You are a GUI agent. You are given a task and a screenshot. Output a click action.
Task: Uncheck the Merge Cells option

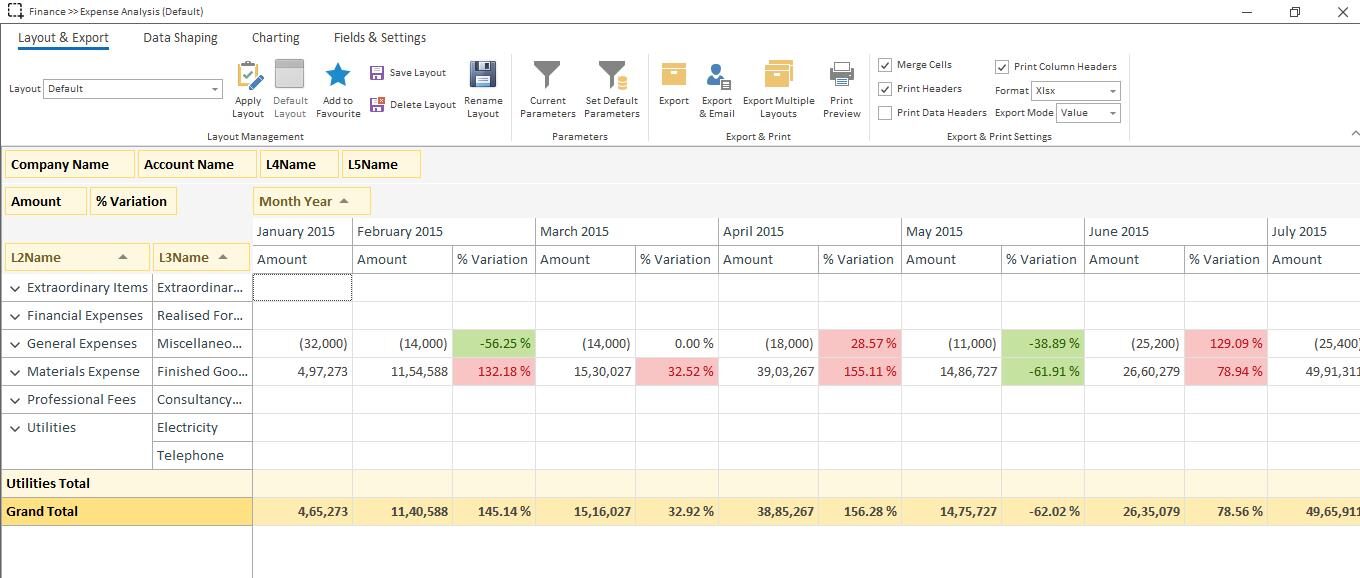coord(884,64)
